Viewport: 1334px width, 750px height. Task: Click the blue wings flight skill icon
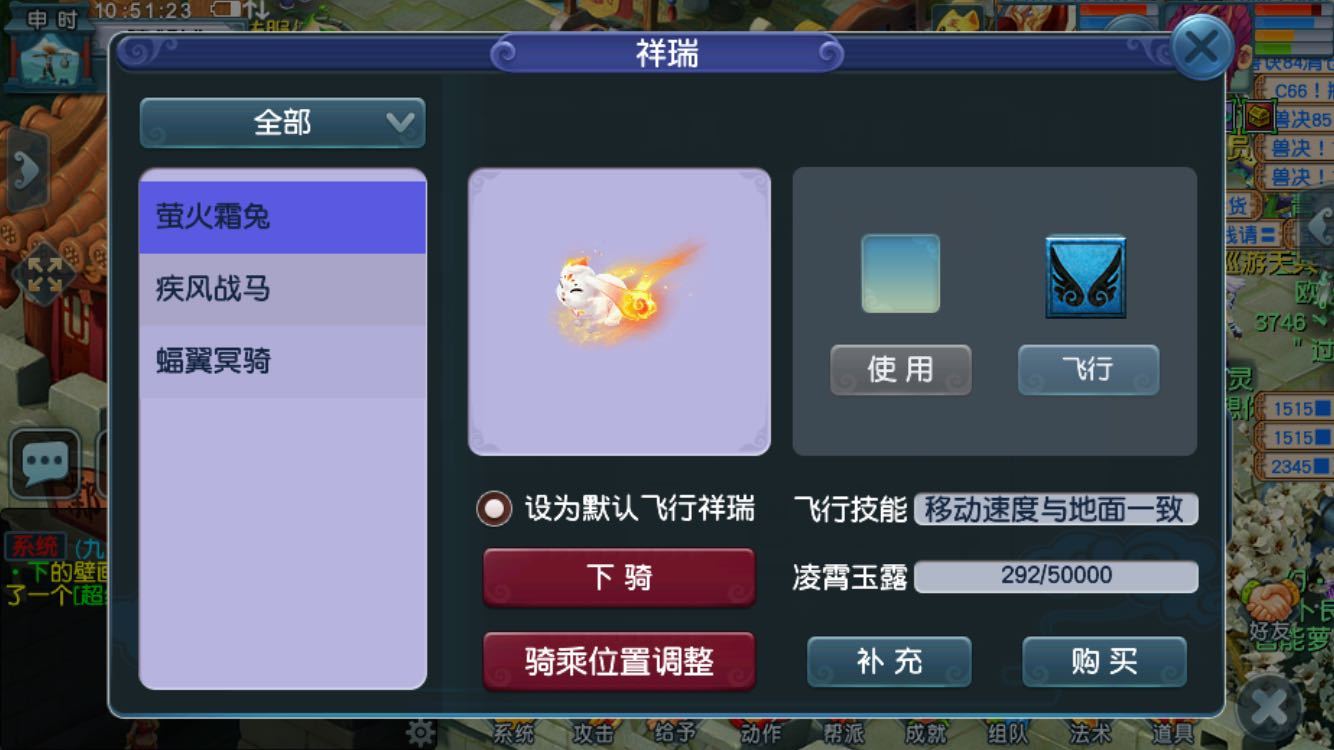1086,277
